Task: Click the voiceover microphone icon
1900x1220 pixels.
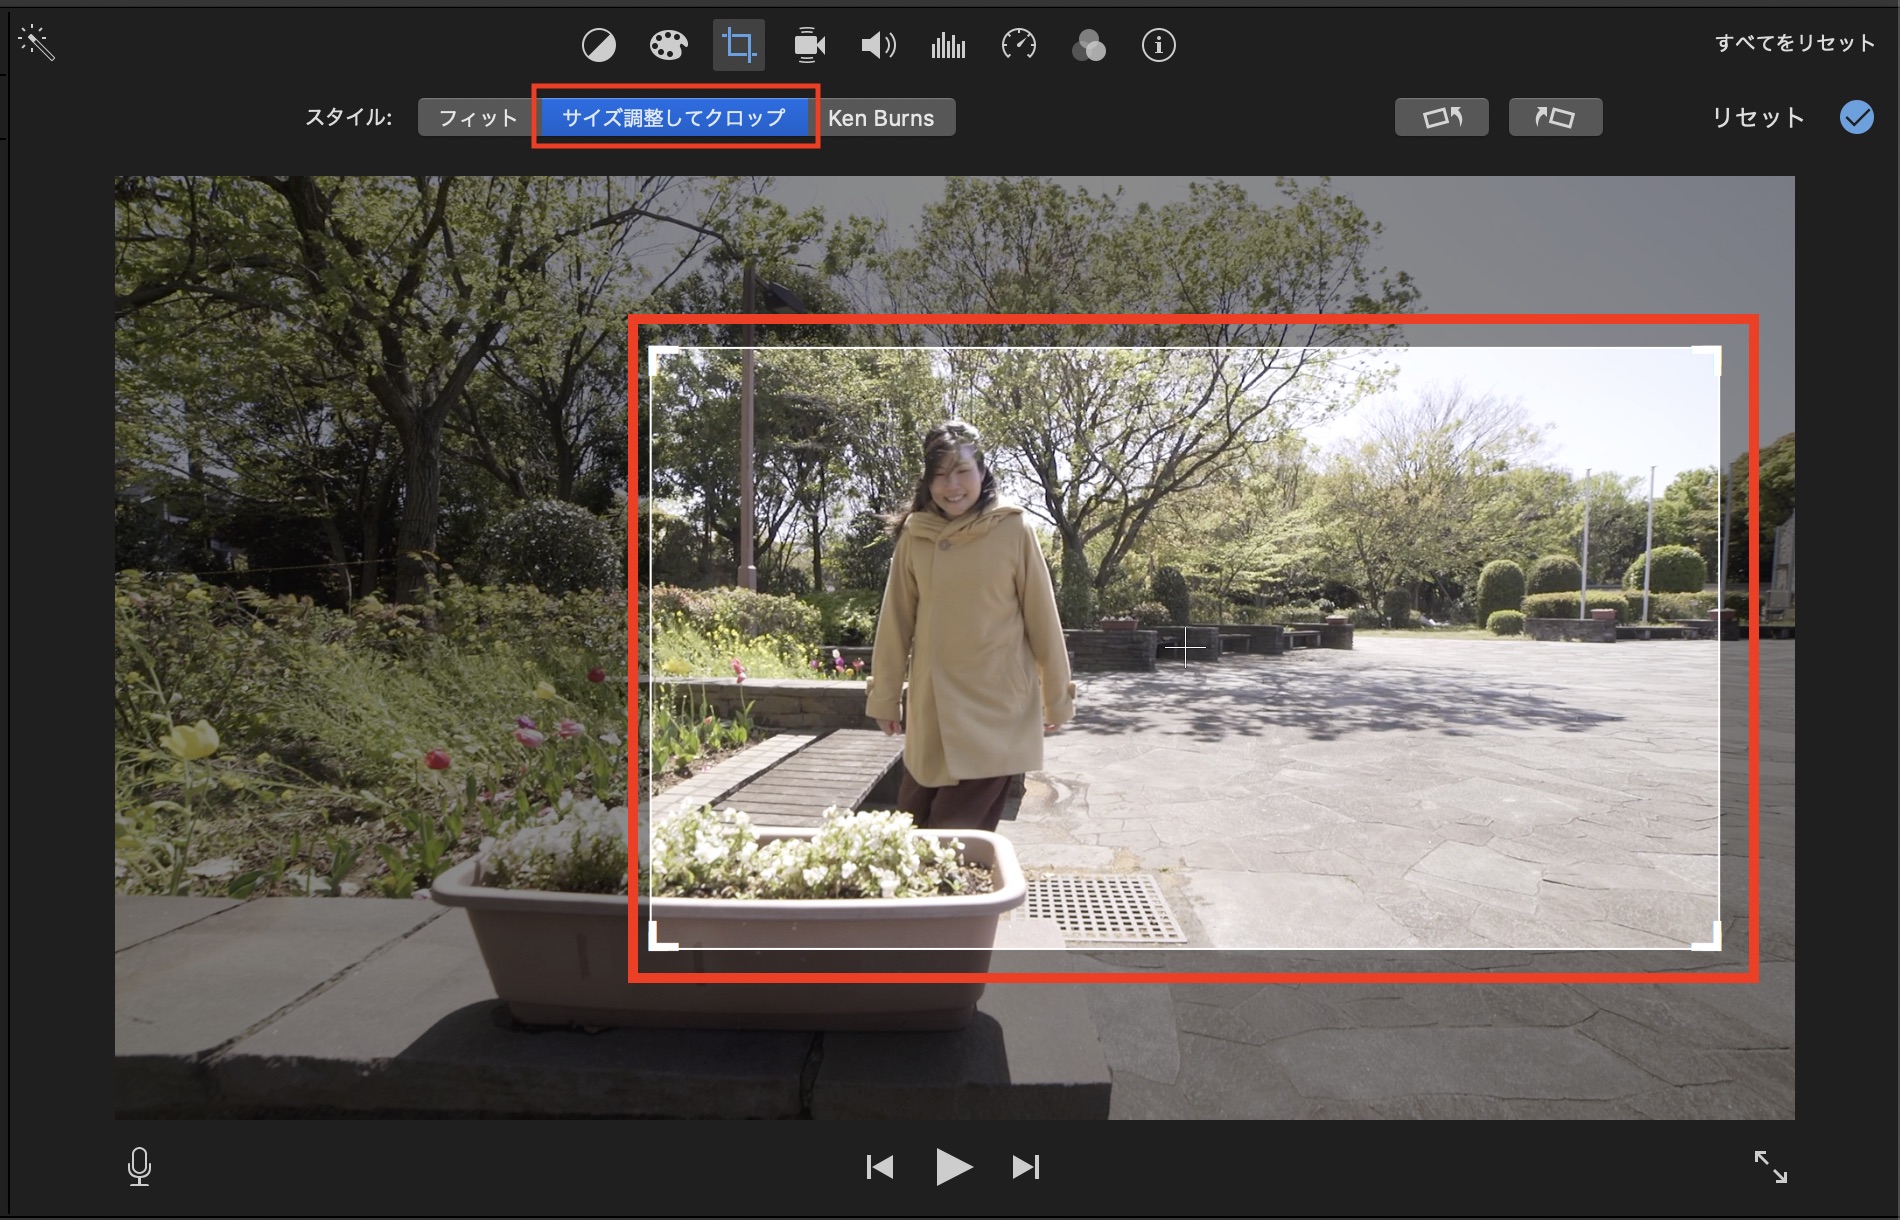Action: tap(140, 1166)
